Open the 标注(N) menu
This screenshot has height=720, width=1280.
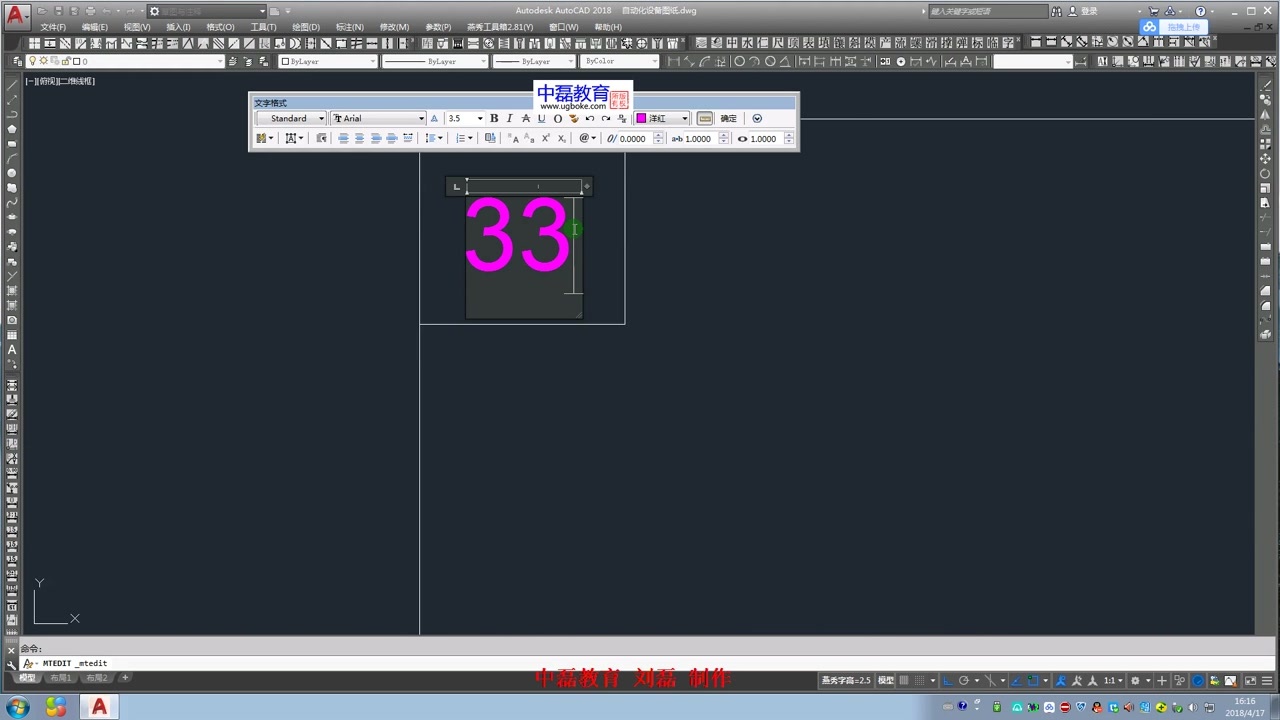point(350,27)
